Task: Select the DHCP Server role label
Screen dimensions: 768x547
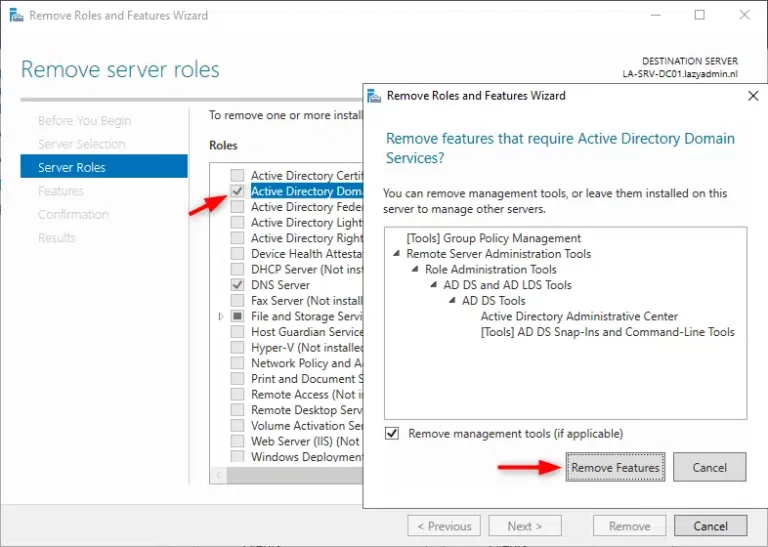Action: coord(307,269)
